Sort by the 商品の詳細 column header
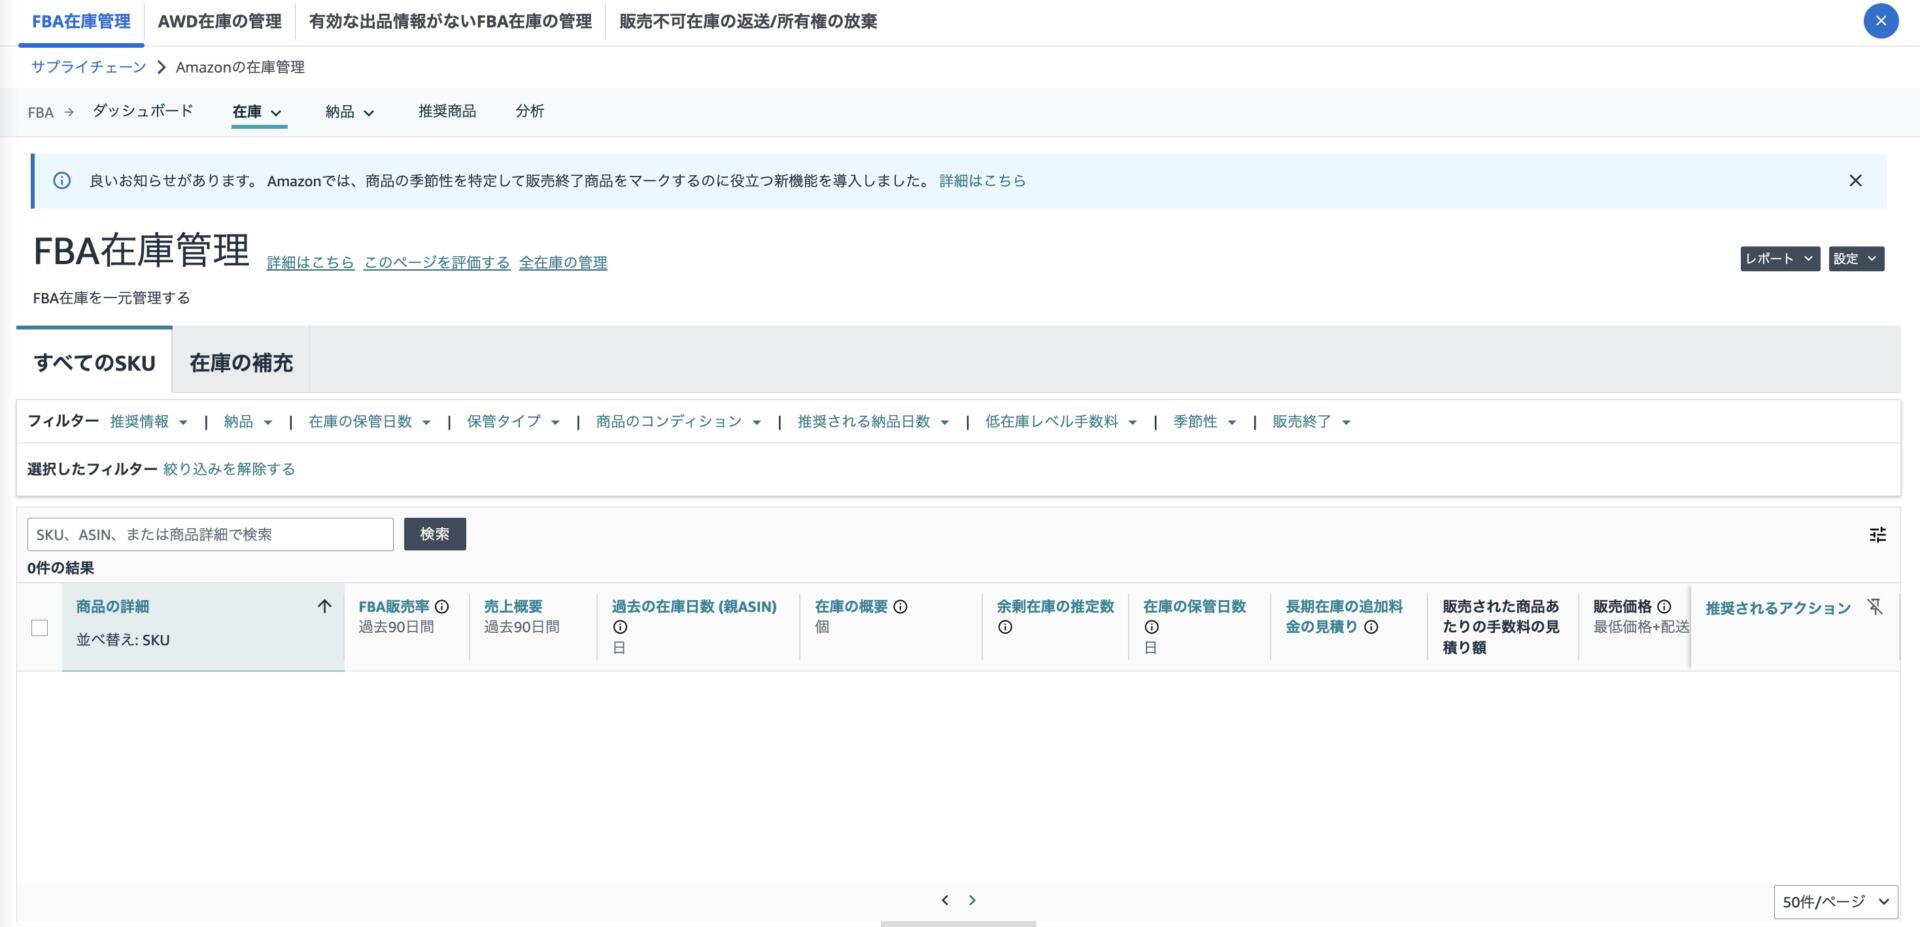Image resolution: width=1920 pixels, height=927 pixels. point(112,606)
